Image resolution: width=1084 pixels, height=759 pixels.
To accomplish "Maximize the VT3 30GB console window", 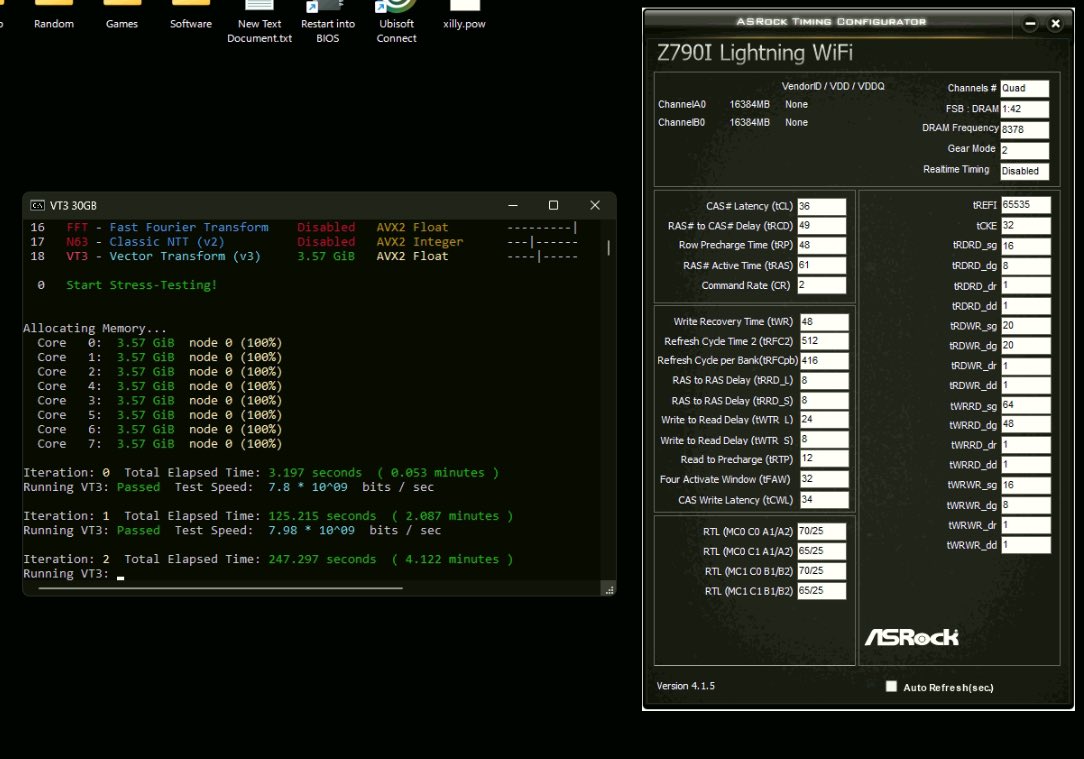I will [x=553, y=205].
